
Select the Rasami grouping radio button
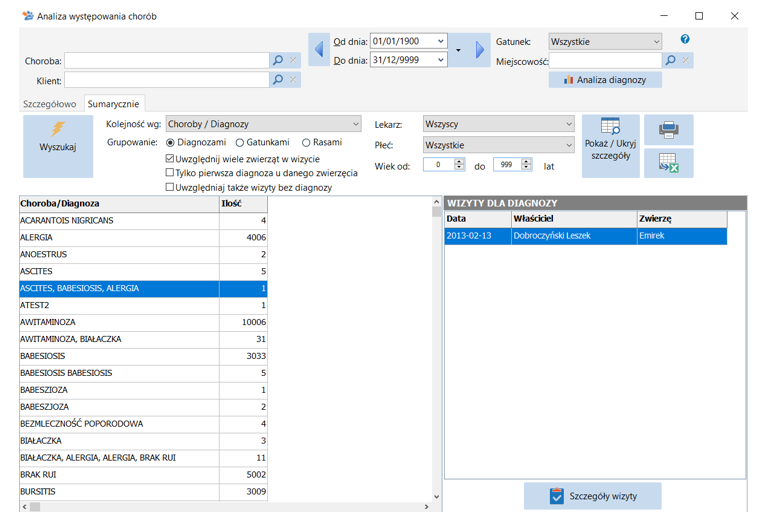306,142
